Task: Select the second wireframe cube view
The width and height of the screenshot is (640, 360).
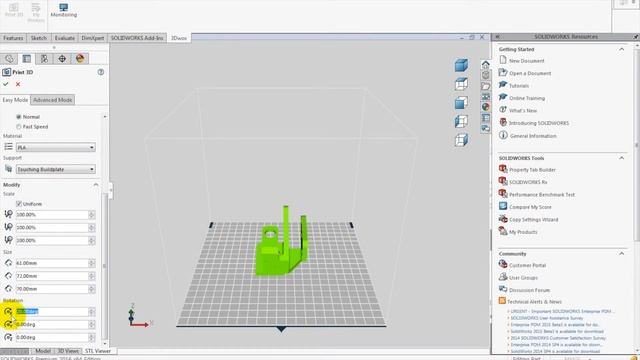Action: coord(461,84)
